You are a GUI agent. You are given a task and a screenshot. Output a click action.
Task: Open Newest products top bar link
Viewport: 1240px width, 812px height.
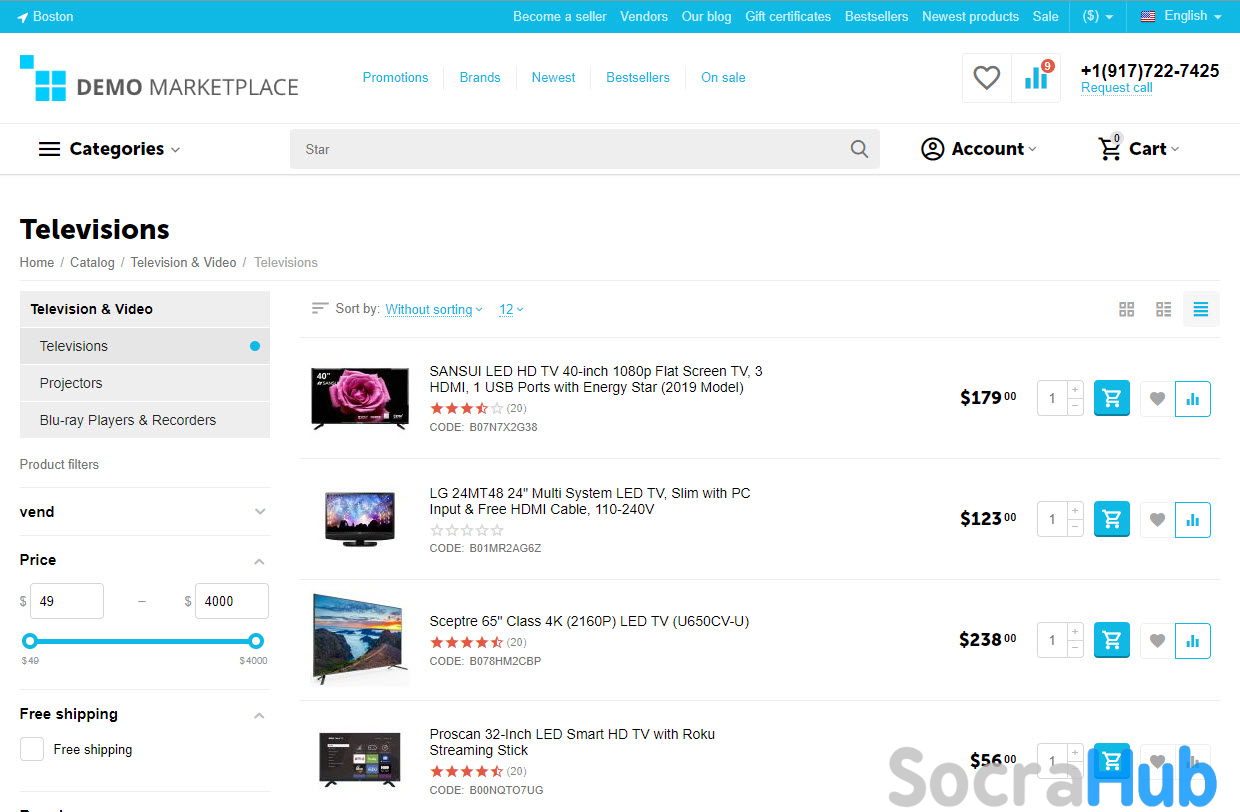point(970,16)
